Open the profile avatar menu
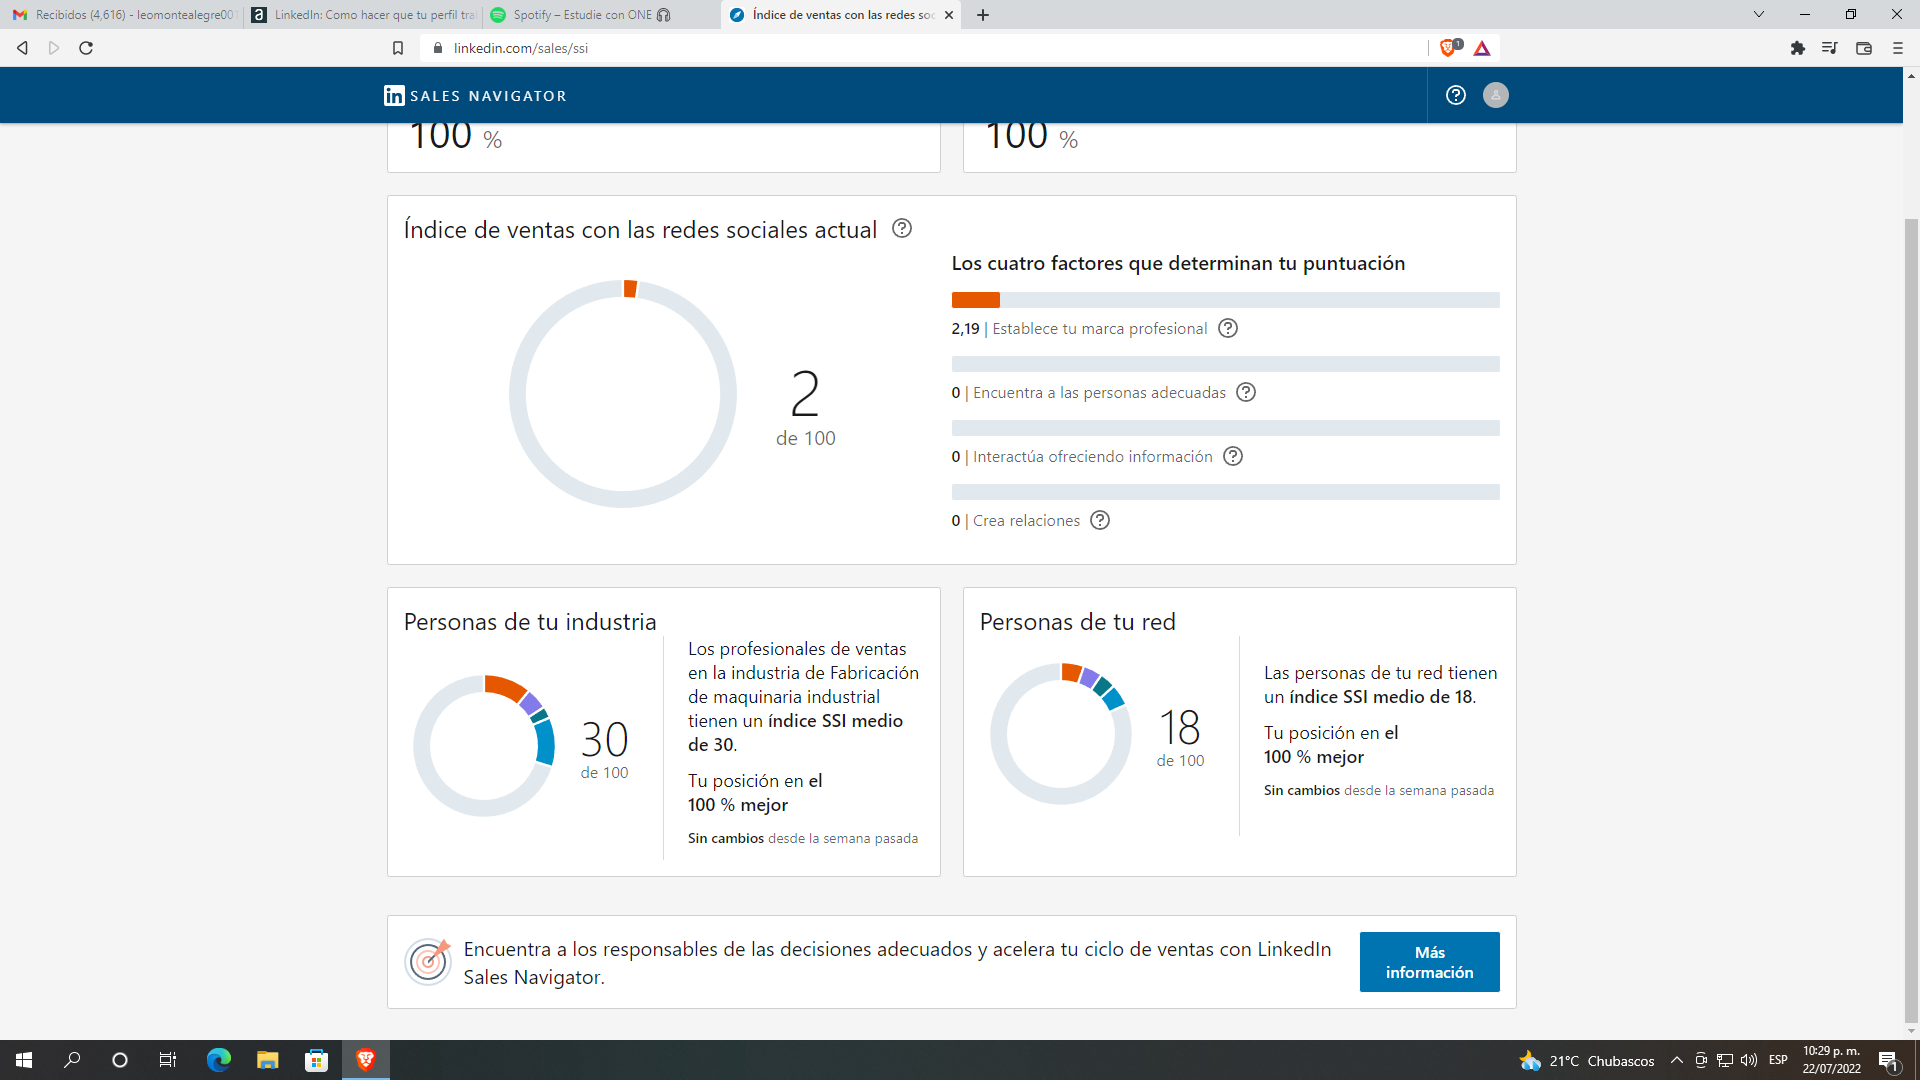 [x=1496, y=95]
